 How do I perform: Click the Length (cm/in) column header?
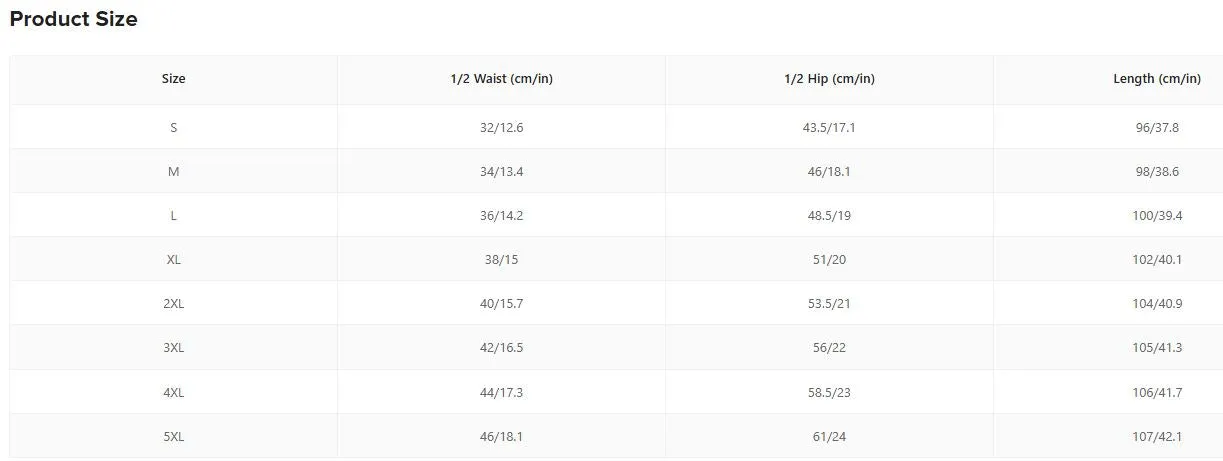[x=1156, y=79]
